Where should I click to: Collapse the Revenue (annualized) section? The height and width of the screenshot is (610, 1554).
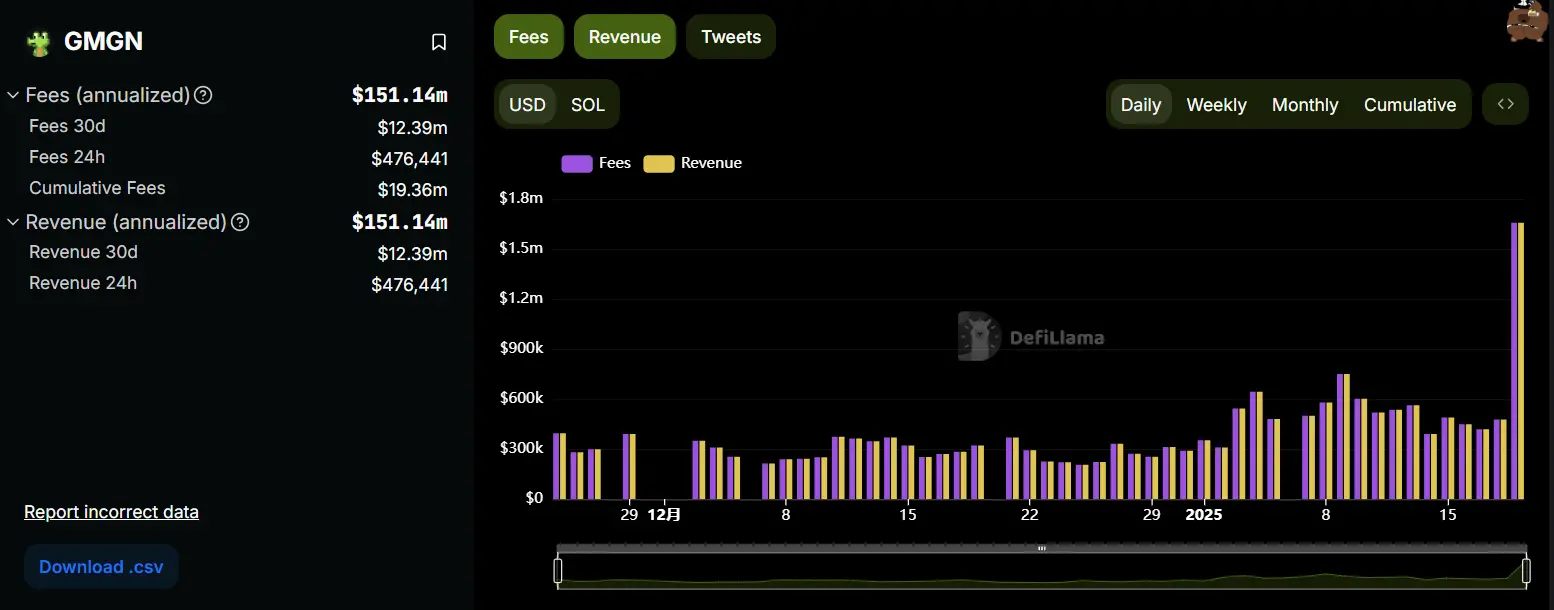click(13, 222)
